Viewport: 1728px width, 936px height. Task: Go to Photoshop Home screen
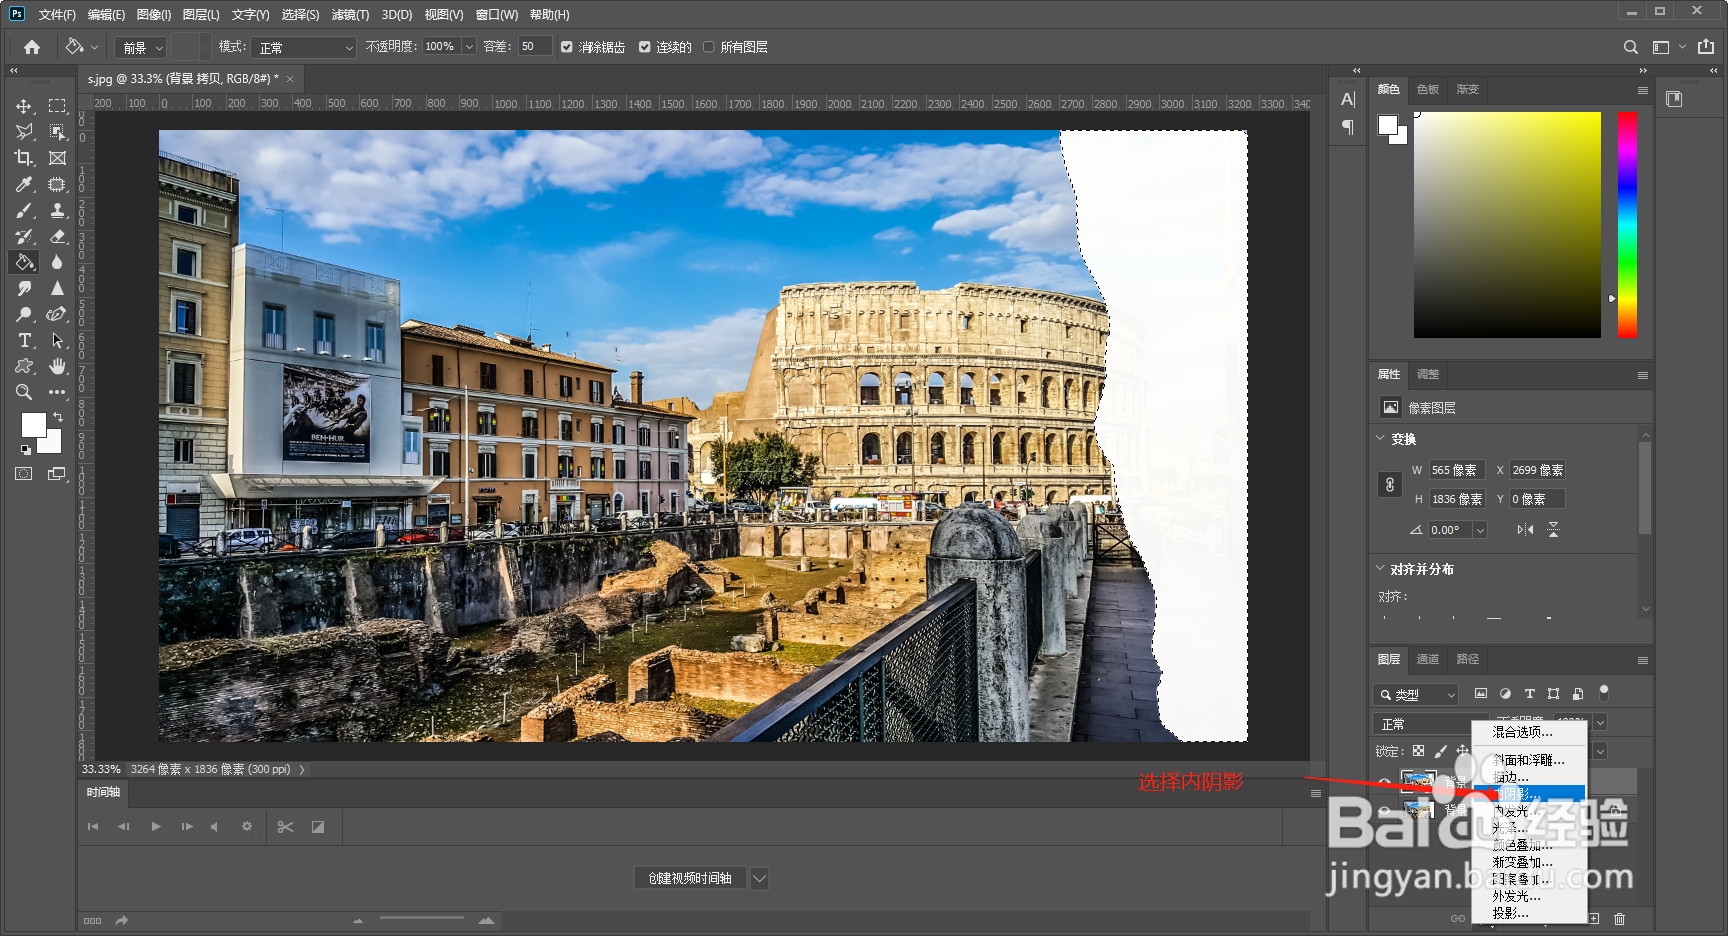(x=32, y=47)
